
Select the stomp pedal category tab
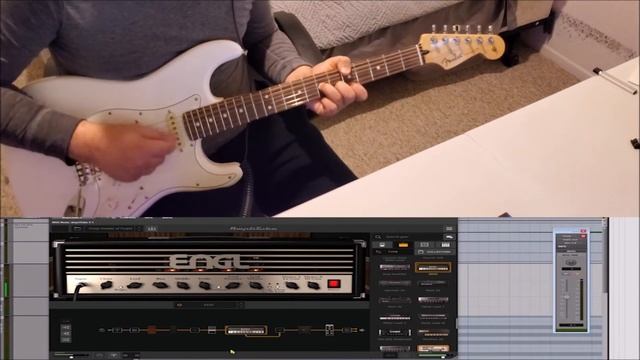point(382,245)
